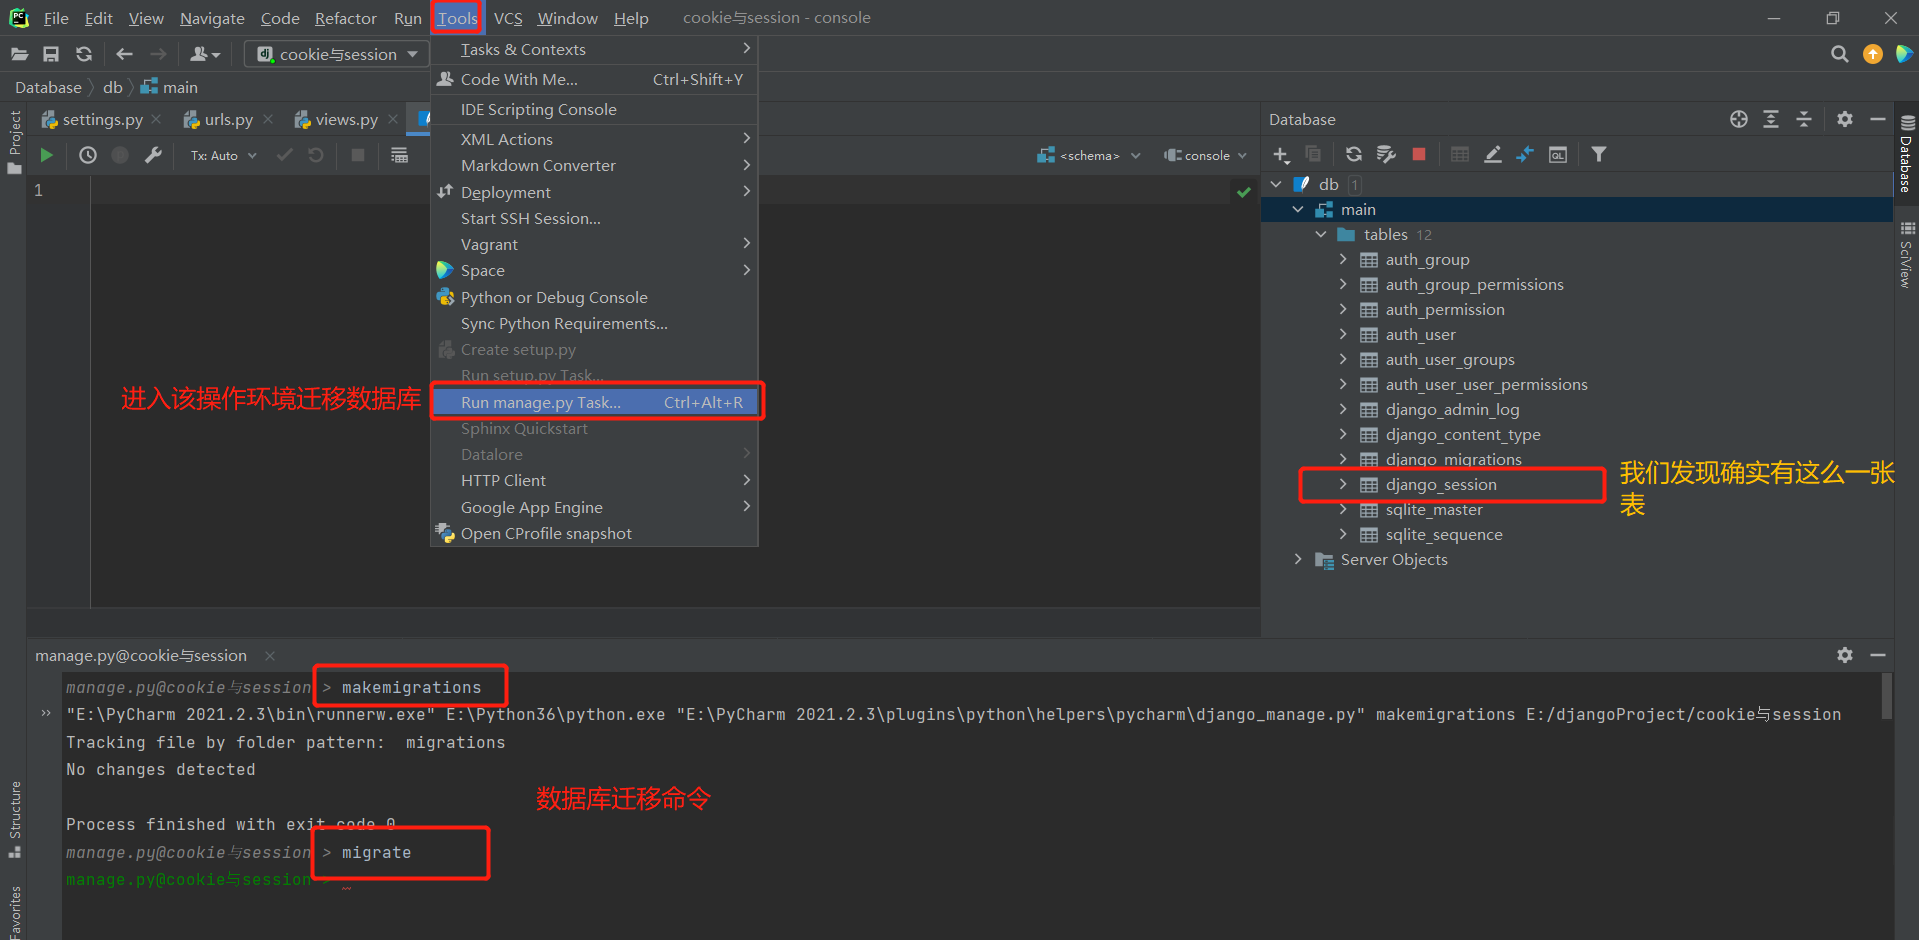This screenshot has height=940, width=1919.
Task: Open Database panel gear options
Action: (x=1845, y=119)
